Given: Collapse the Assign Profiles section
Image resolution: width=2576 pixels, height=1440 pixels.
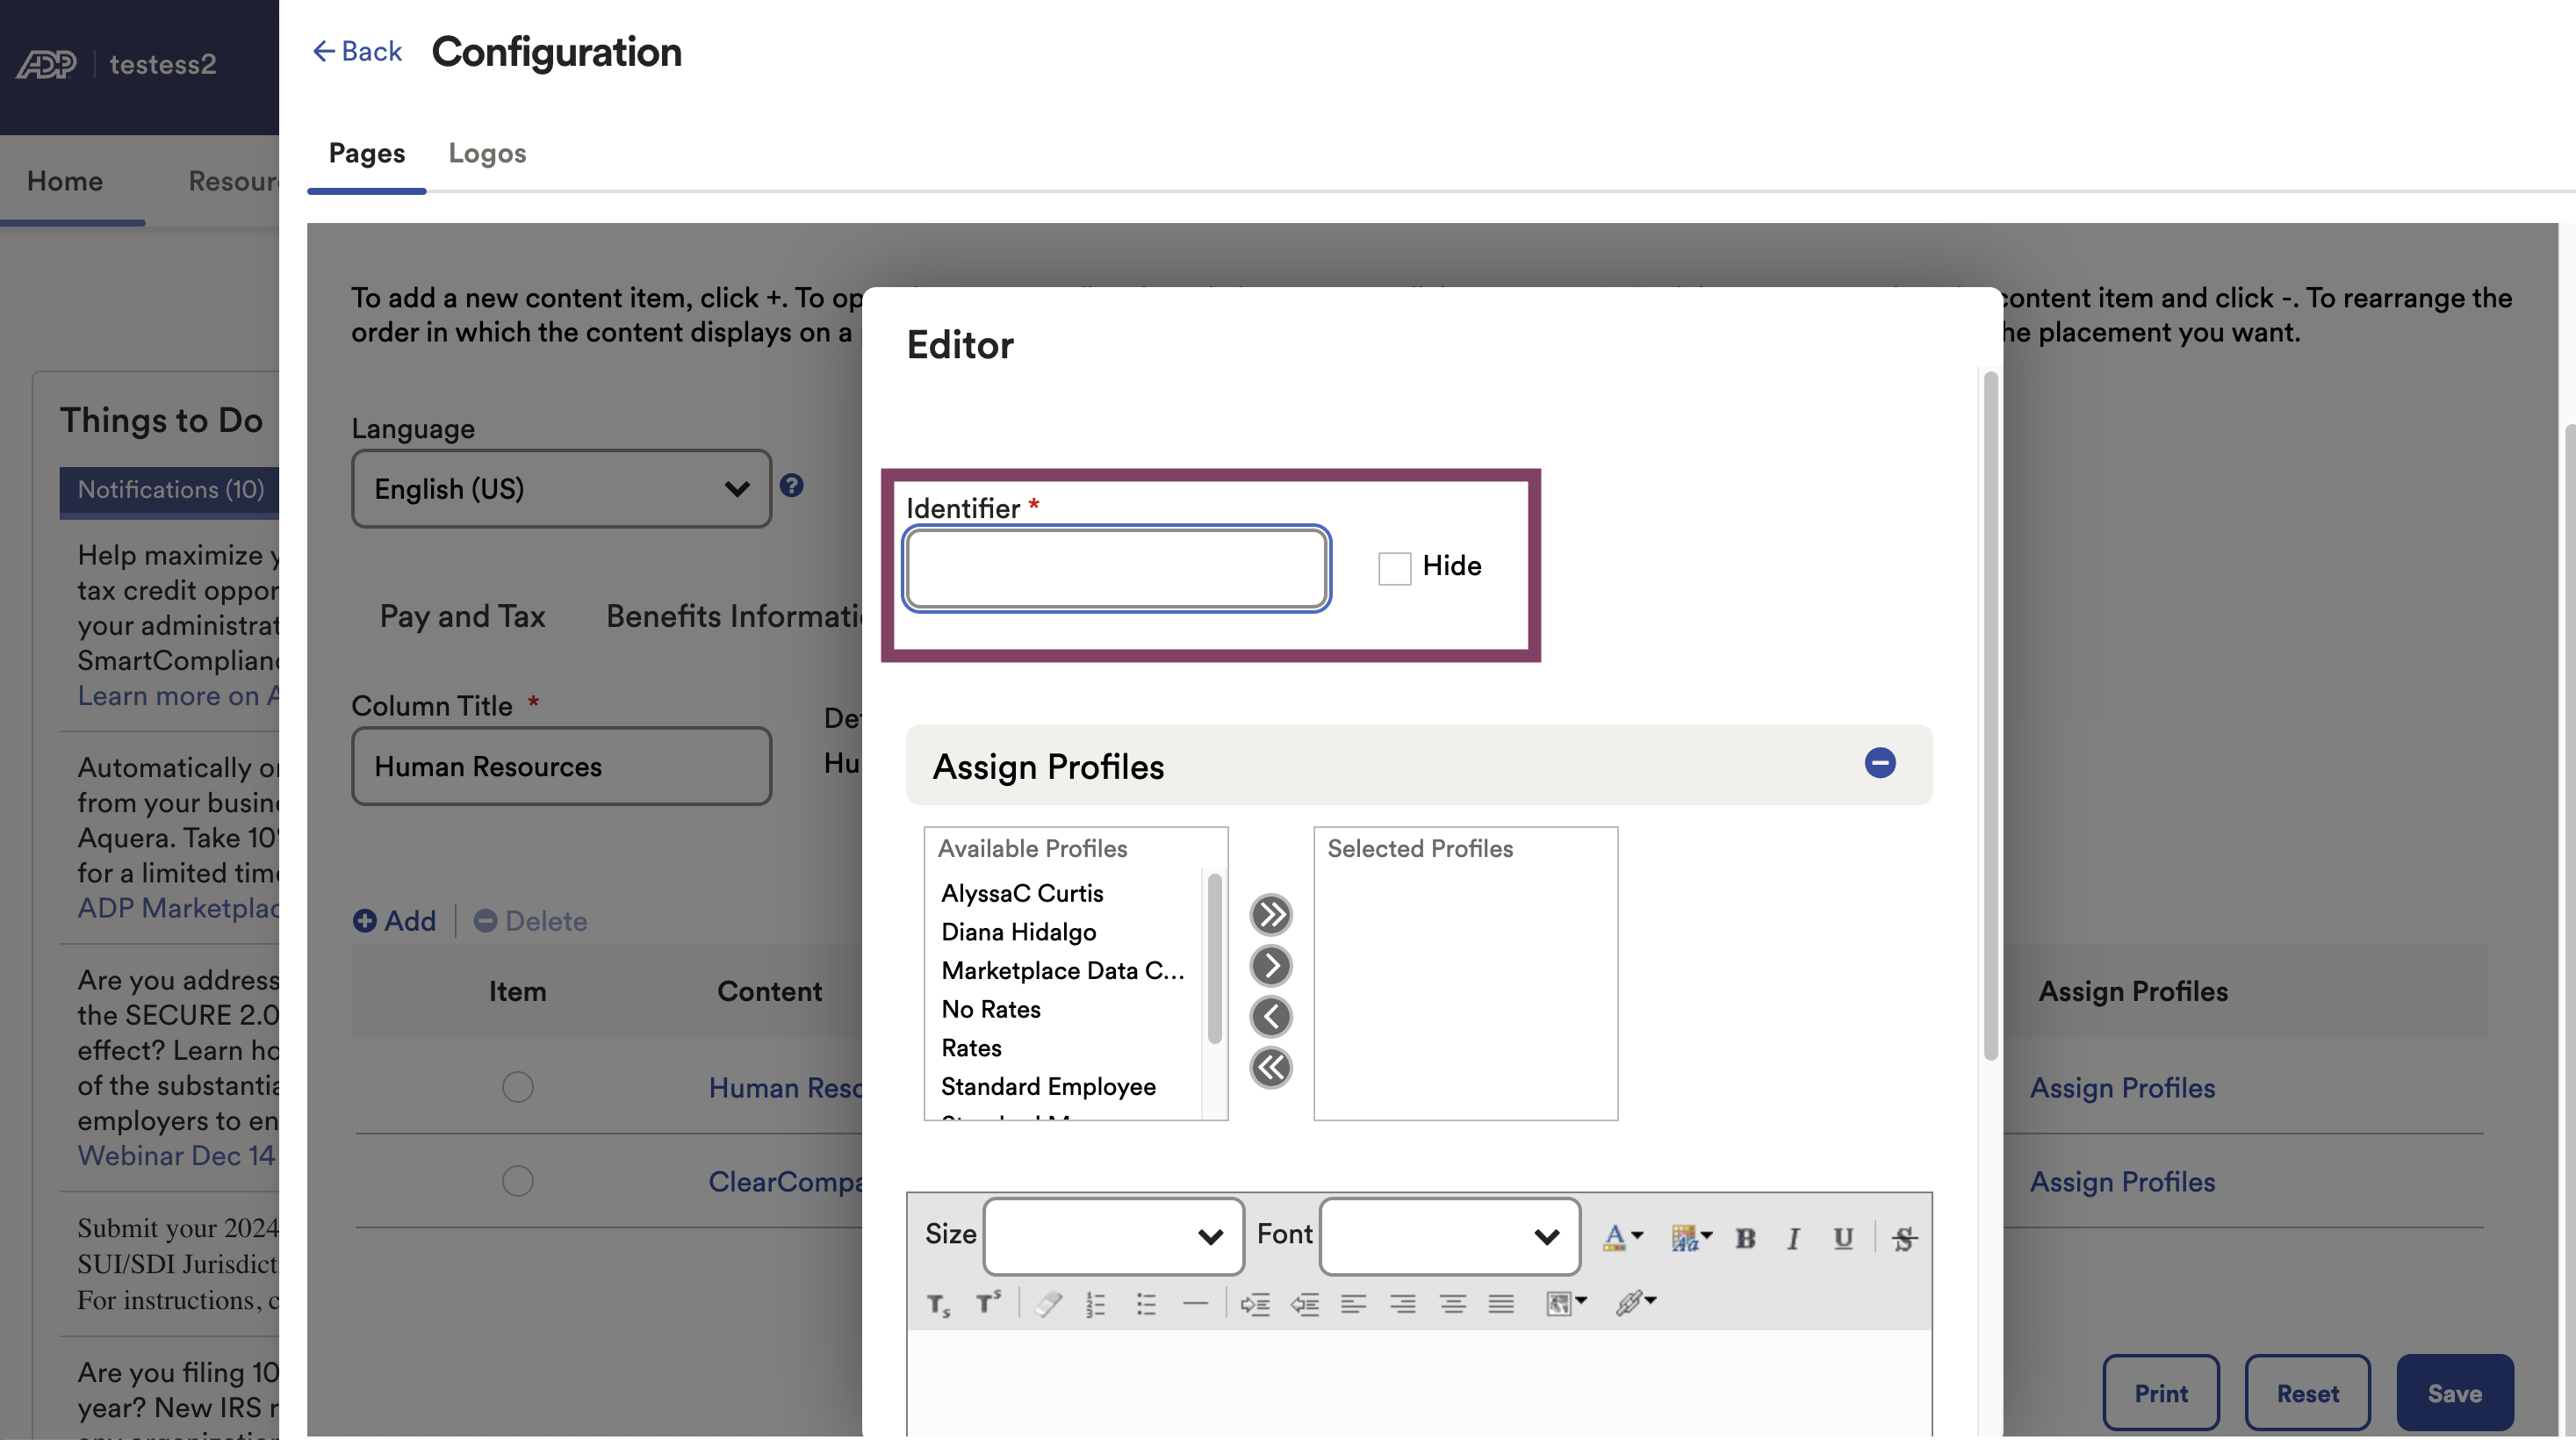Looking at the screenshot, I should tap(1880, 763).
